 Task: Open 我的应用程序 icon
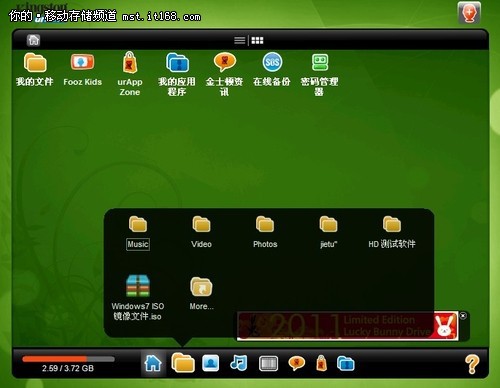click(177, 62)
